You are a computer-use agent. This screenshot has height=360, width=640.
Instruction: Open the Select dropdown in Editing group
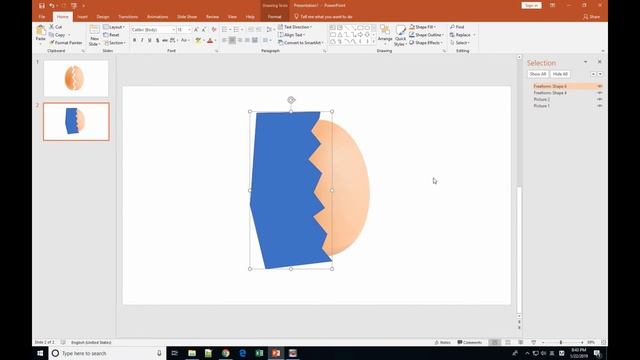(x=460, y=42)
